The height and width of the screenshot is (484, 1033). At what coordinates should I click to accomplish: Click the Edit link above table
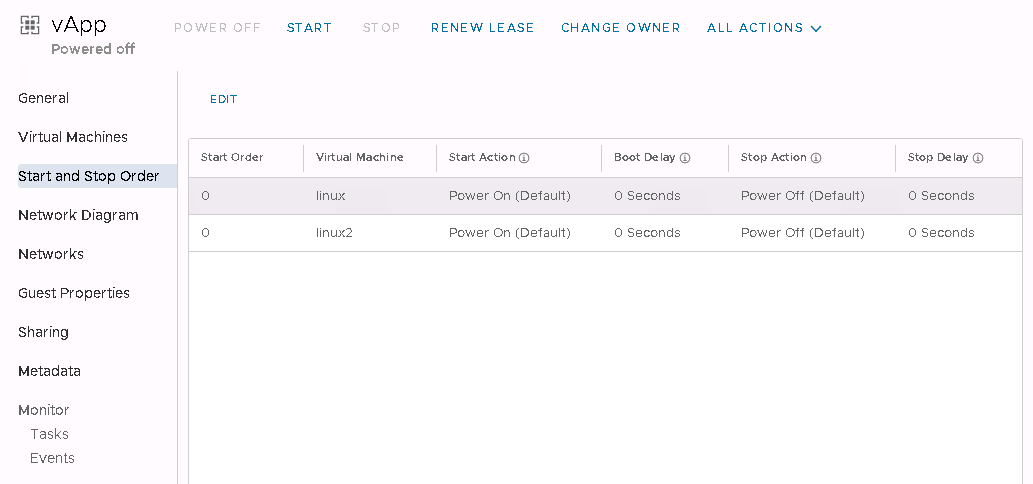pos(224,99)
